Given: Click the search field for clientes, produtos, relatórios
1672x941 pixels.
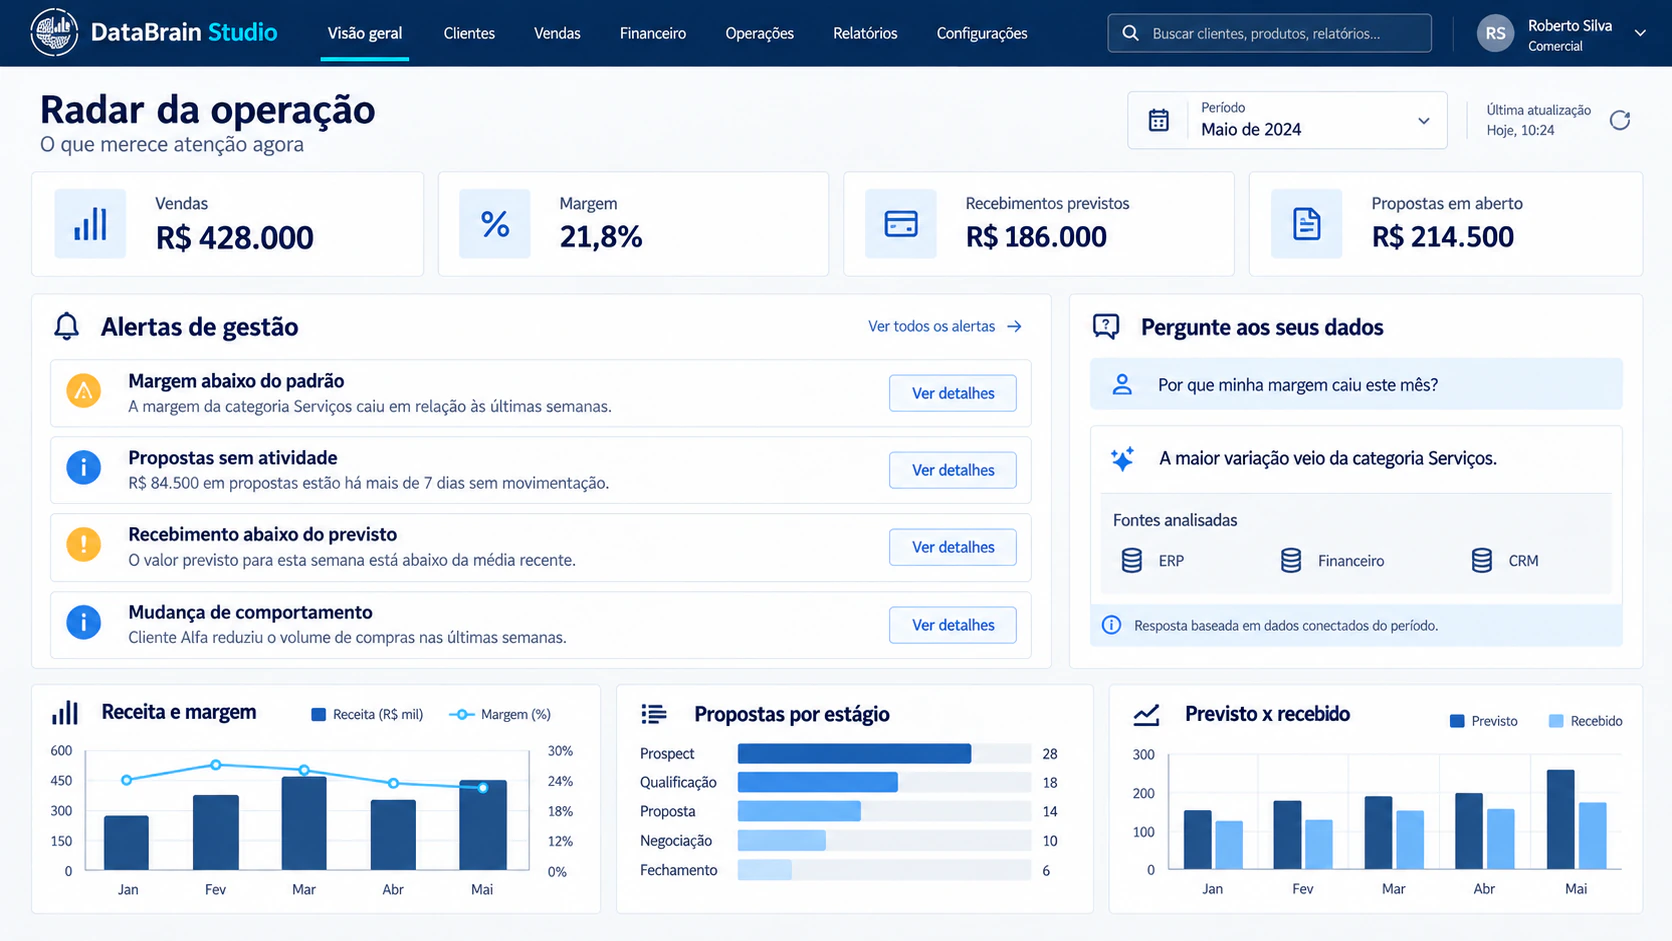Looking at the screenshot, I should click(1270, 33).
